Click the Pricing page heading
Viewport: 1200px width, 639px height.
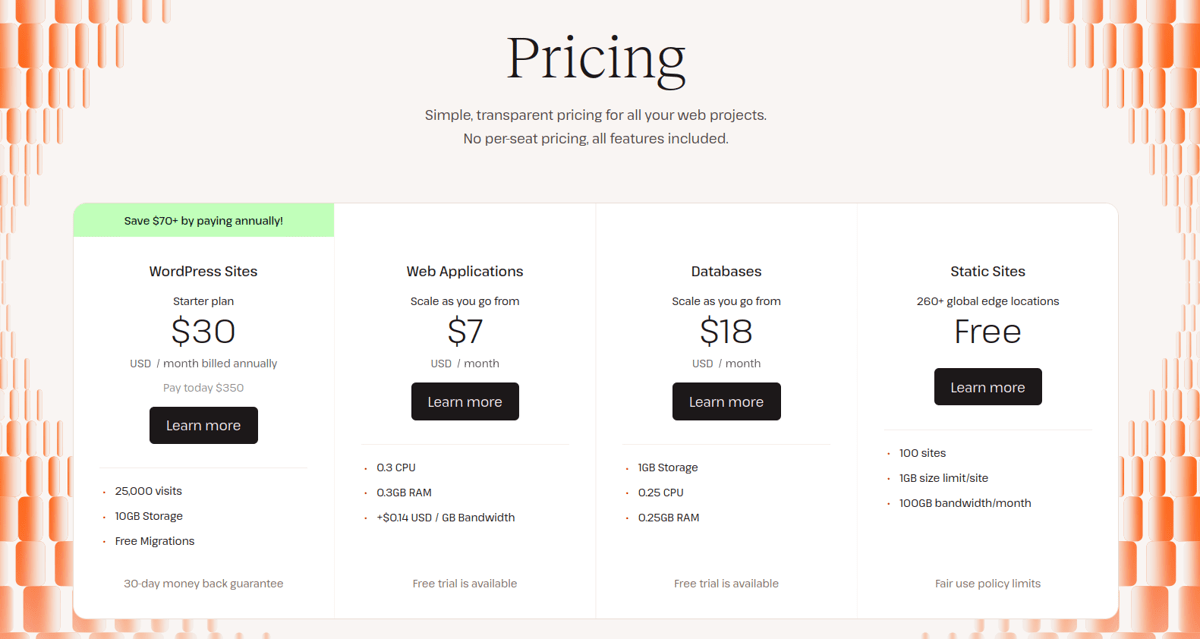(596, 58)
